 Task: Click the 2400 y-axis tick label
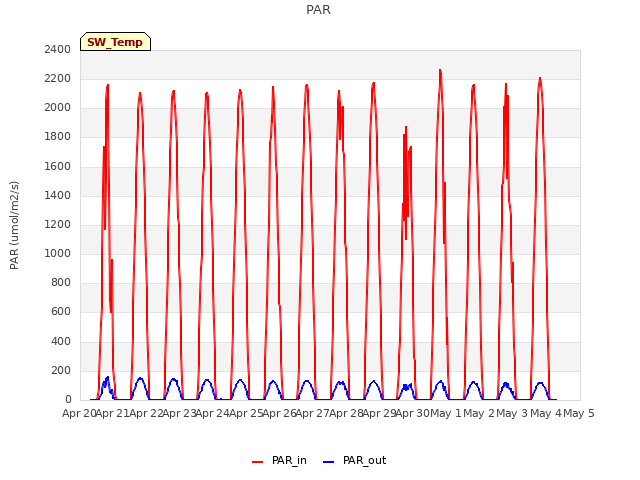tap(58, 49)
